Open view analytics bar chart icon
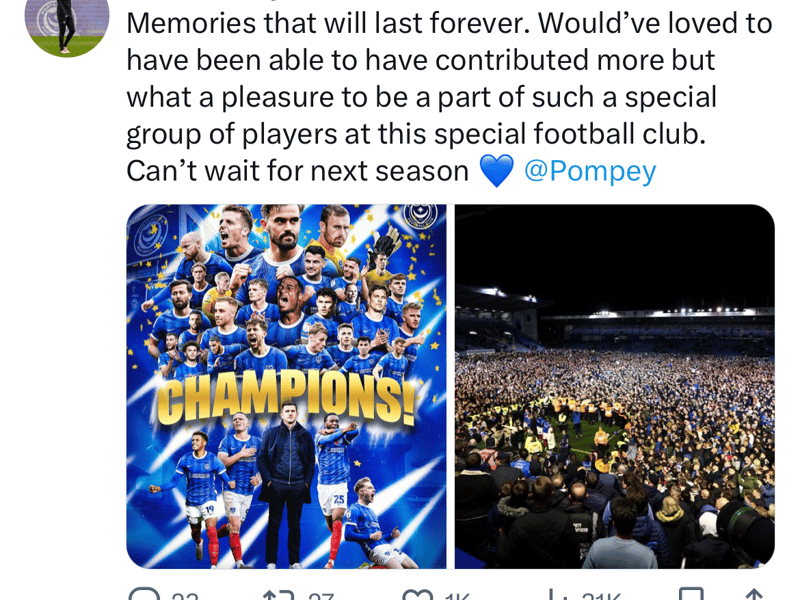The height and width of the screenshot is (600, 800). 557,595
